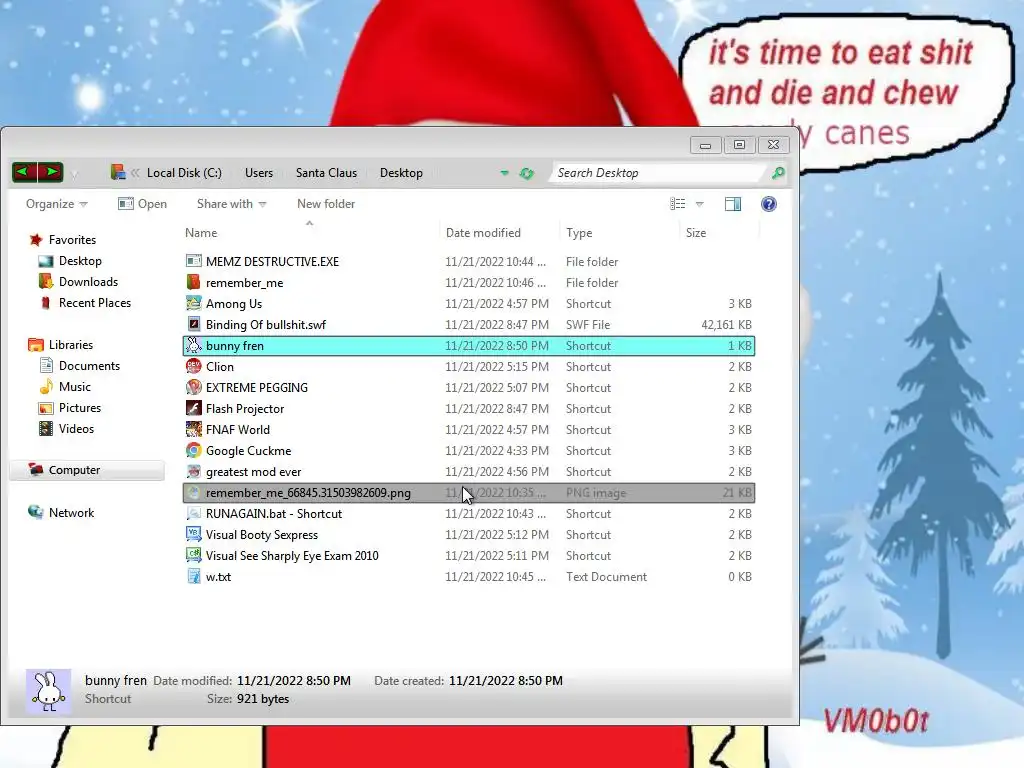1024x768 pixels.
Task: Open the Share with menu
Action: point(231,204)
